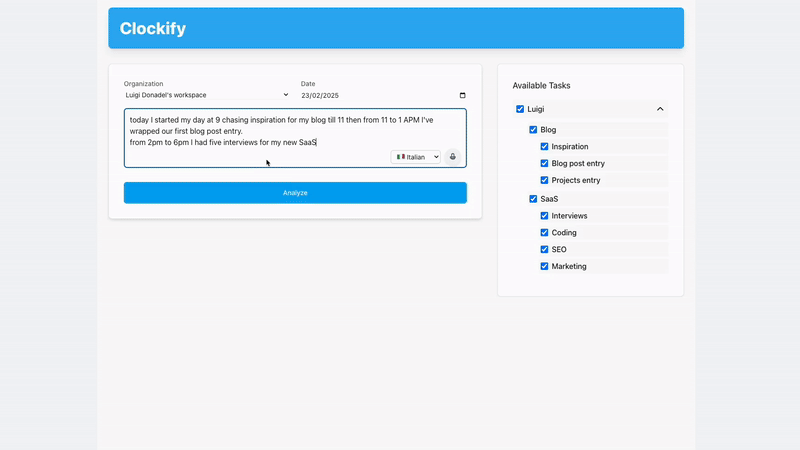Click the Date label
This screenshot has height=450, width=800.
click(308, 84)
